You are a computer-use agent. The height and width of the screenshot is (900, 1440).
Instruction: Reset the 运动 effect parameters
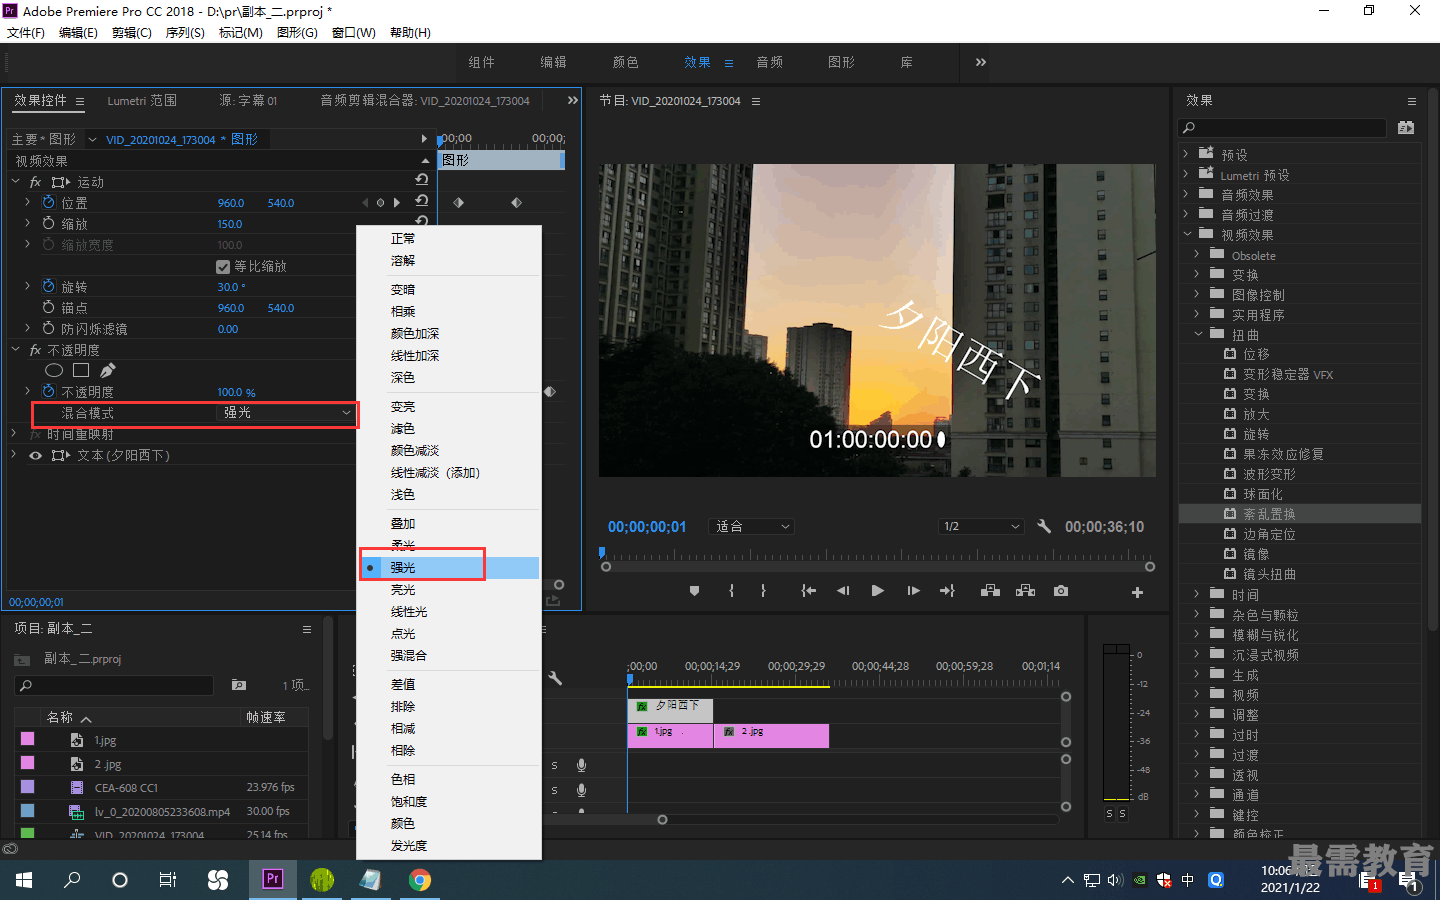tap(422, 180)
